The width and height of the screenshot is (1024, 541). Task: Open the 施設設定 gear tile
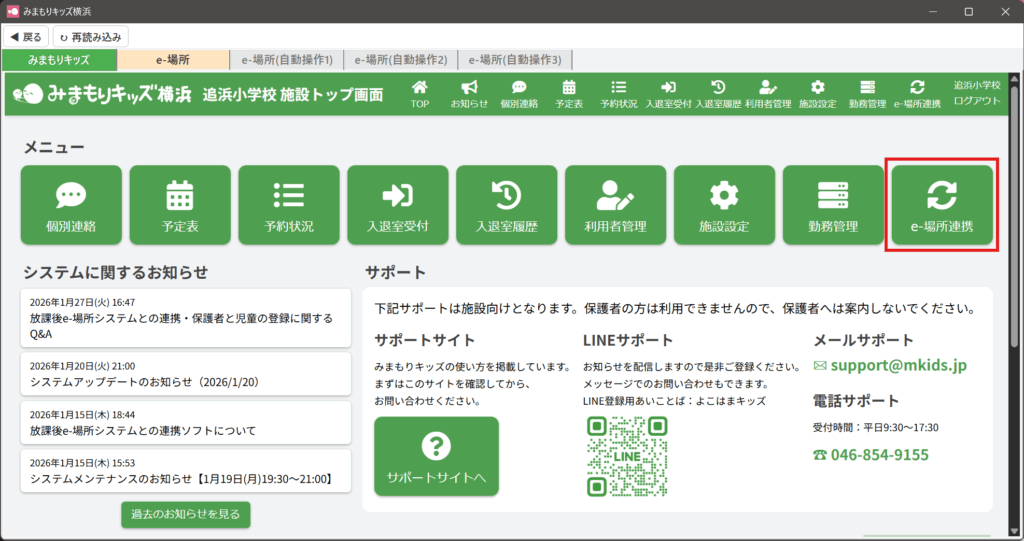pyautogui.click(x=724, y=206)
